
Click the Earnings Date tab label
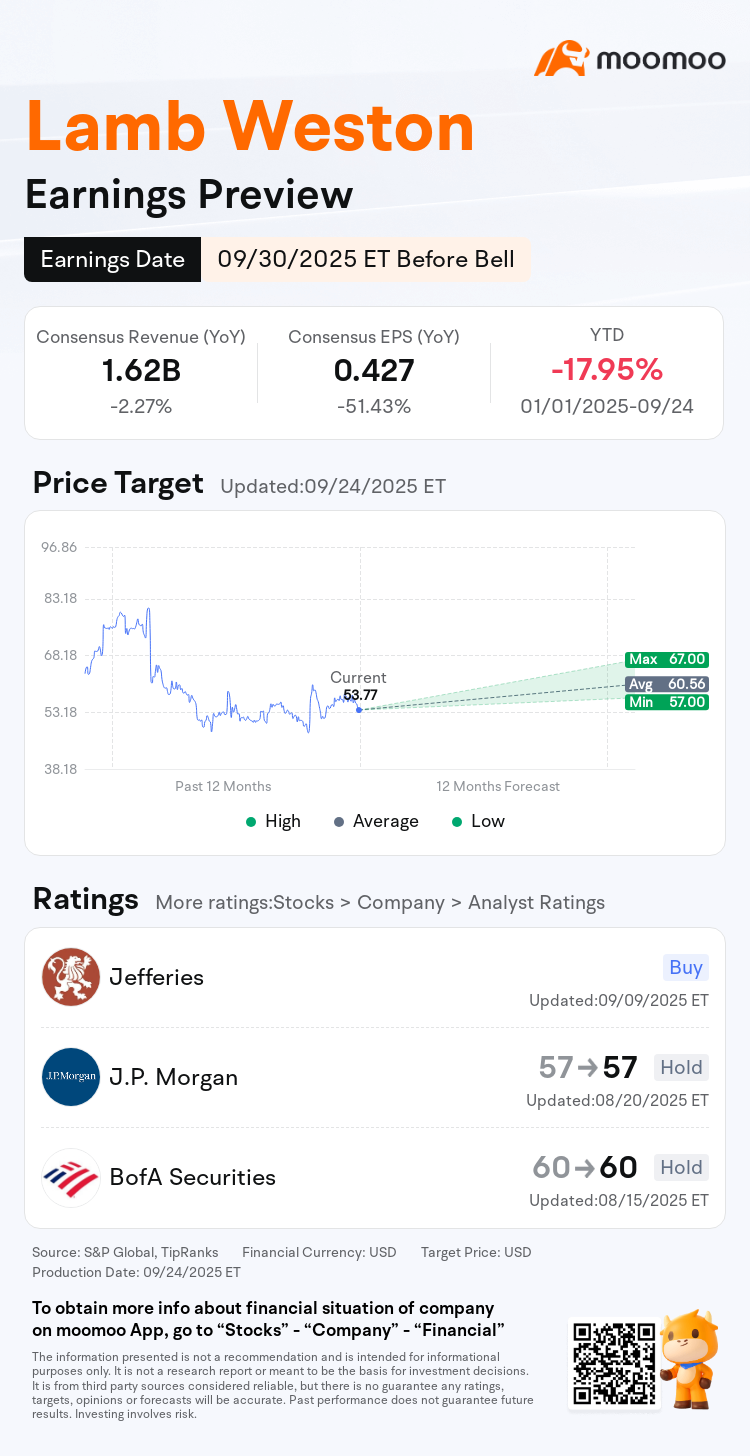pyautogui.click(x=112, y=260)
